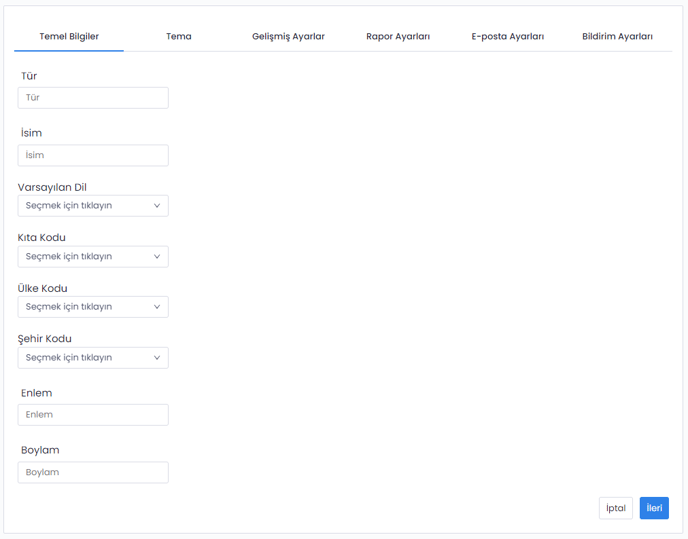Open the Varsayılan Dil dropdown
This screenshot has height=539, width=688.
tap(92, 206)
